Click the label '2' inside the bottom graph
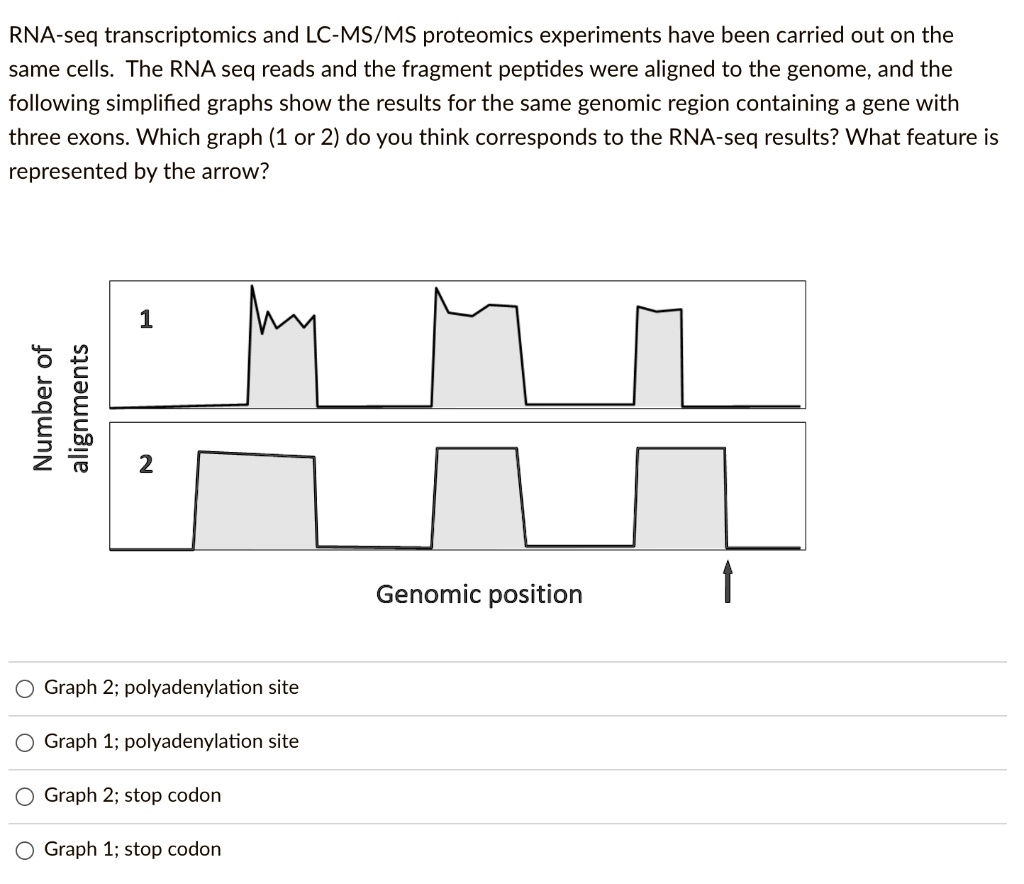The image size is (1024, 884). (x=145, y=462)
